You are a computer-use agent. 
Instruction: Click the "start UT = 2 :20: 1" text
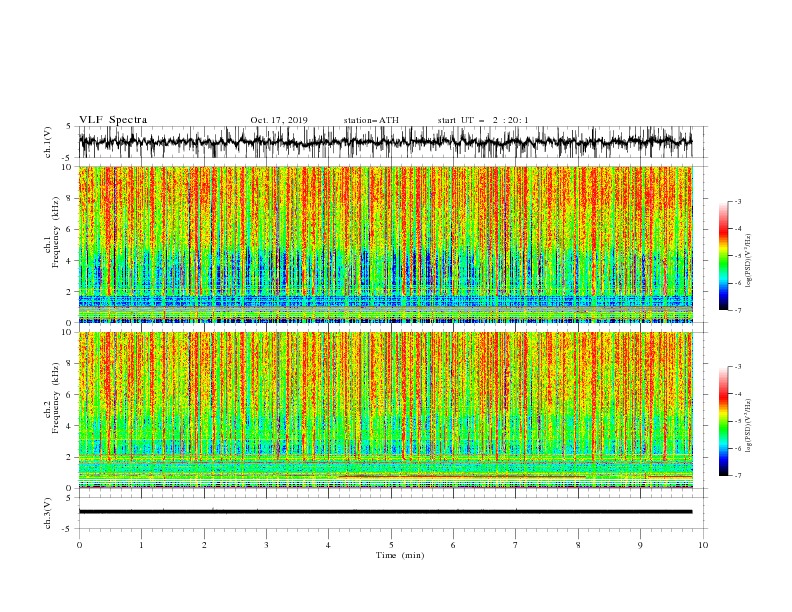coord(483,120)
